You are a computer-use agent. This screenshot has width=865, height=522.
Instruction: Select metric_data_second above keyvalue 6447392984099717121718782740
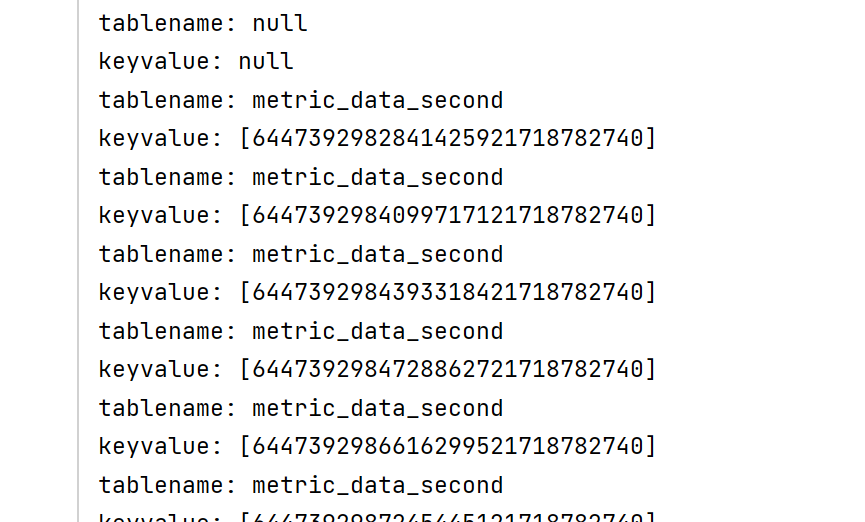[378, 178]
